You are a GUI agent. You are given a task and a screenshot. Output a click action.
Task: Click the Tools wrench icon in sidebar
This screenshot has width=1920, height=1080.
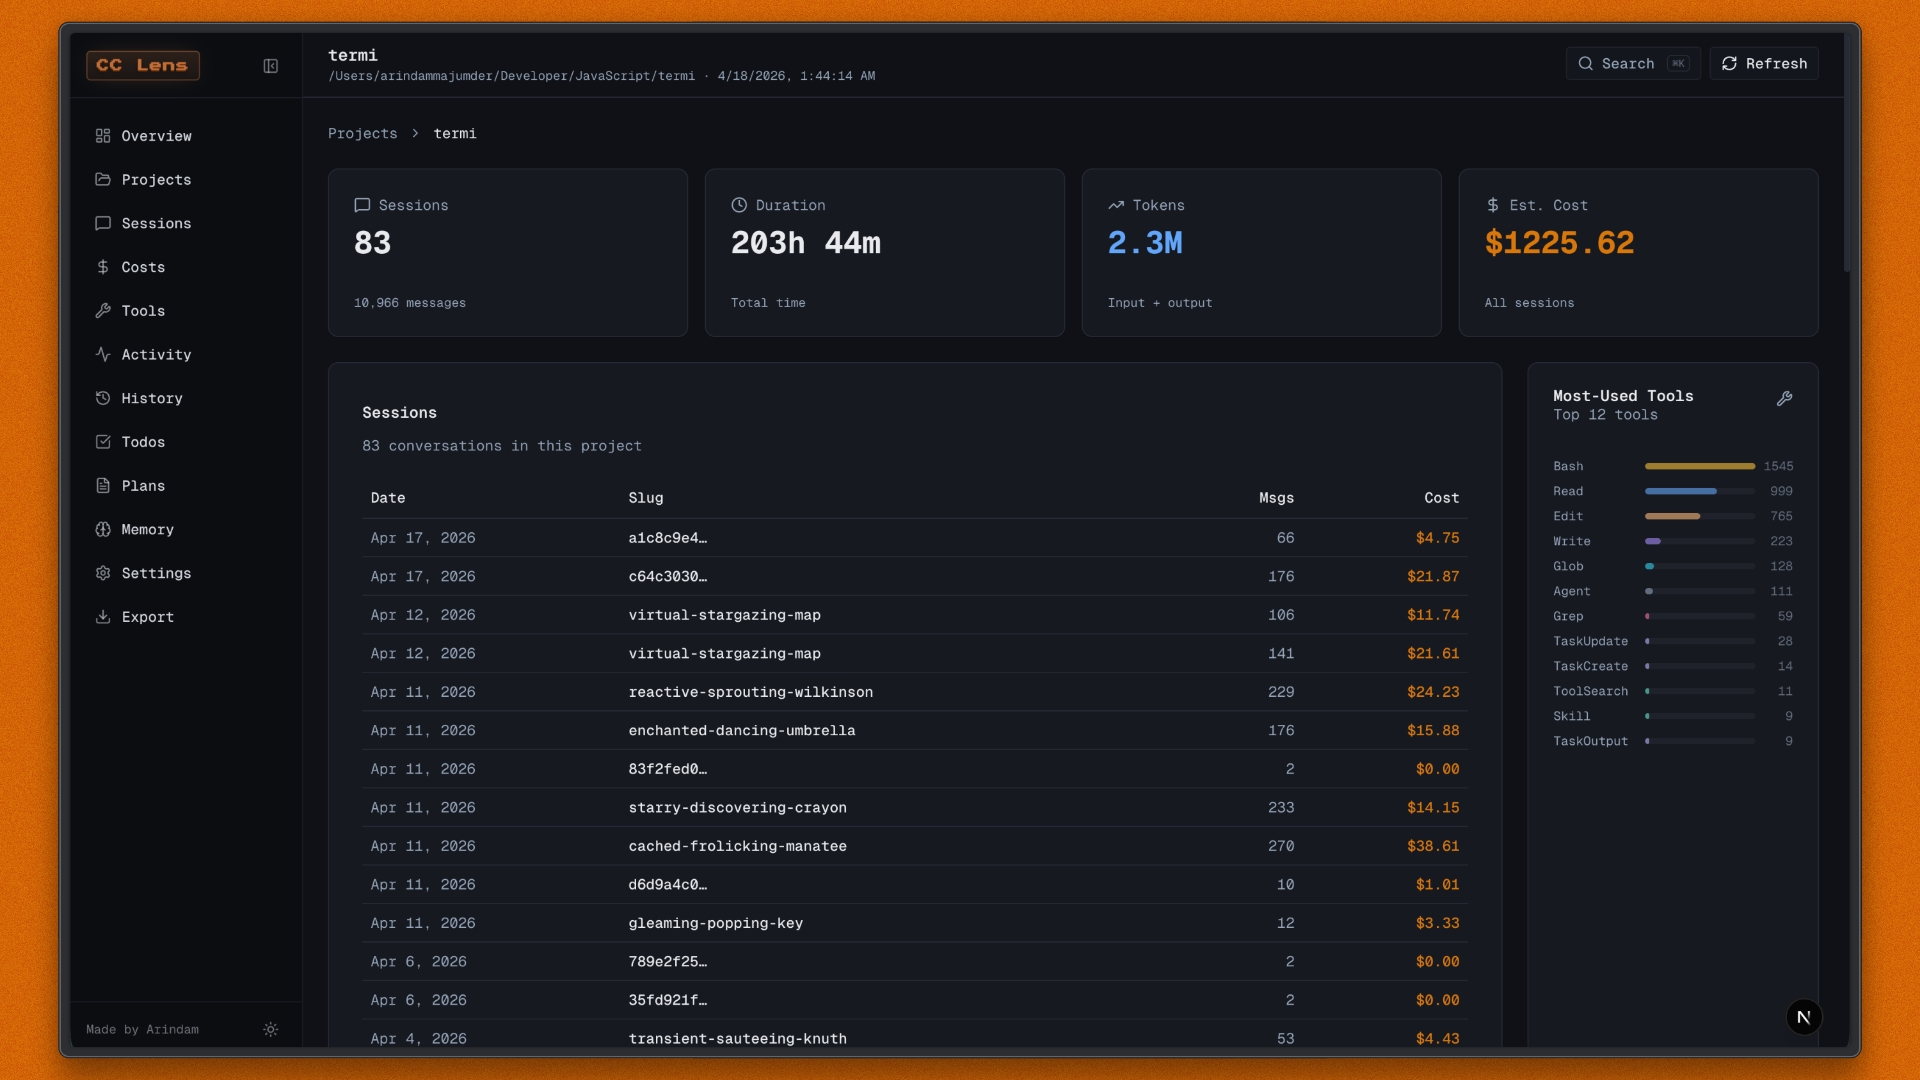coord(103,311)
